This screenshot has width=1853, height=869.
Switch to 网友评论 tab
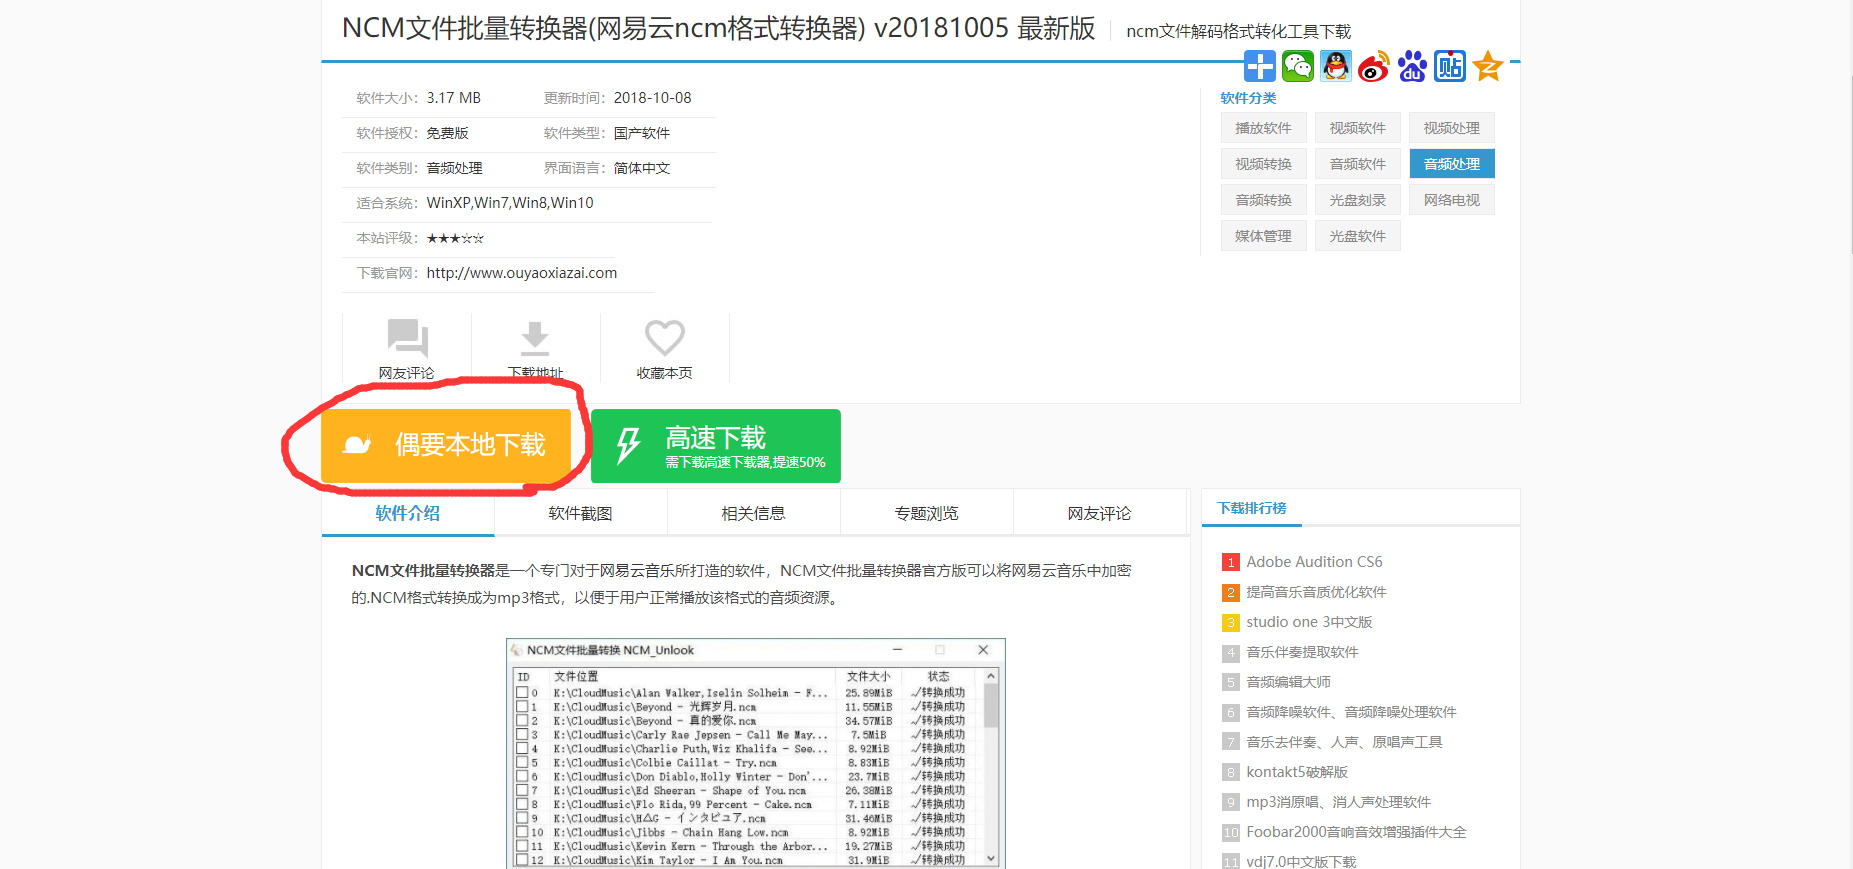[x=1100, y=513]
